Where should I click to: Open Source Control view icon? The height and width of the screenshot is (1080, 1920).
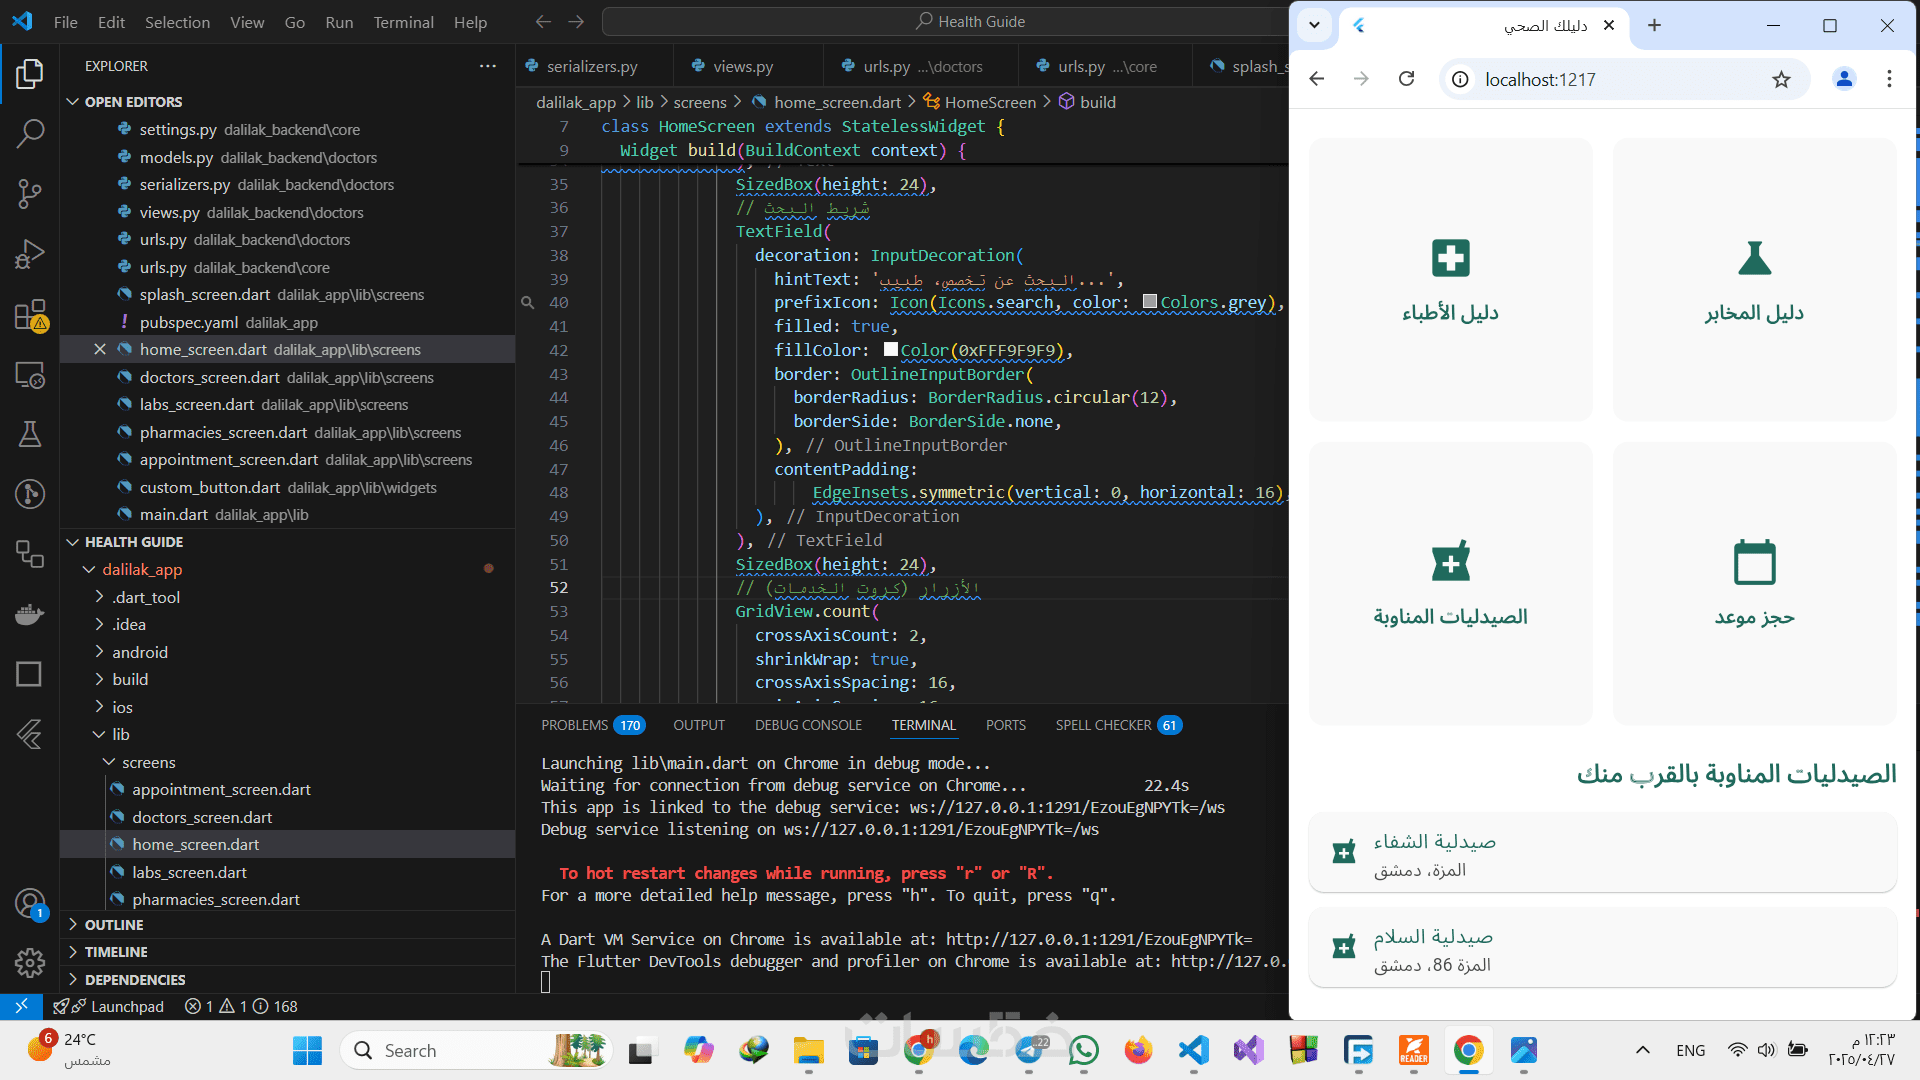pos(30,193)
